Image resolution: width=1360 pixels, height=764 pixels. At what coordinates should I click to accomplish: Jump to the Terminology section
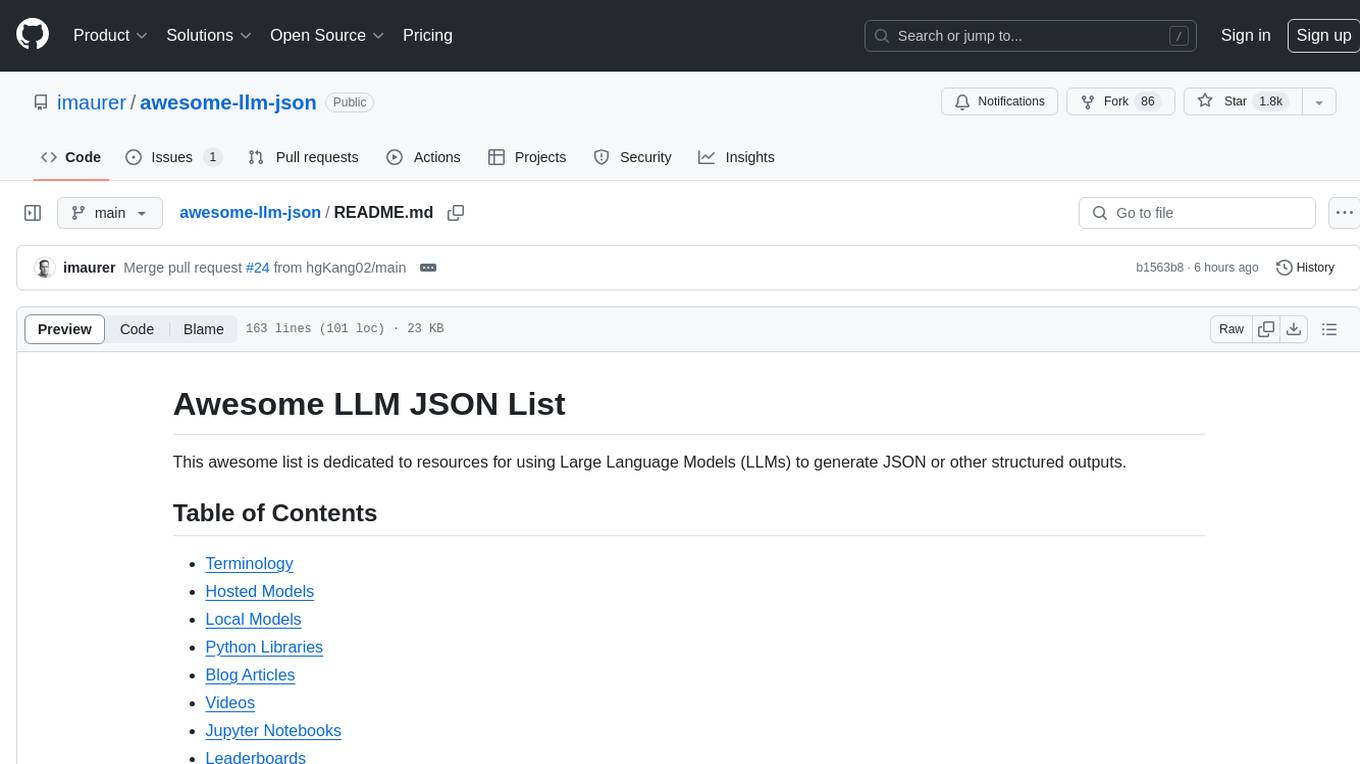(x=249, y=564)
